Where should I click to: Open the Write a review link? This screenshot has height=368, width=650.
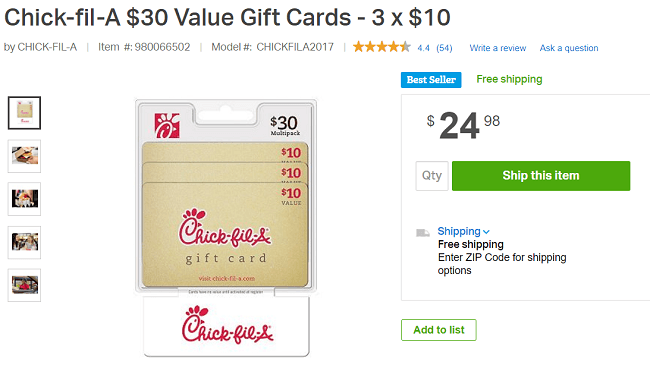click(x=497, y=48)
